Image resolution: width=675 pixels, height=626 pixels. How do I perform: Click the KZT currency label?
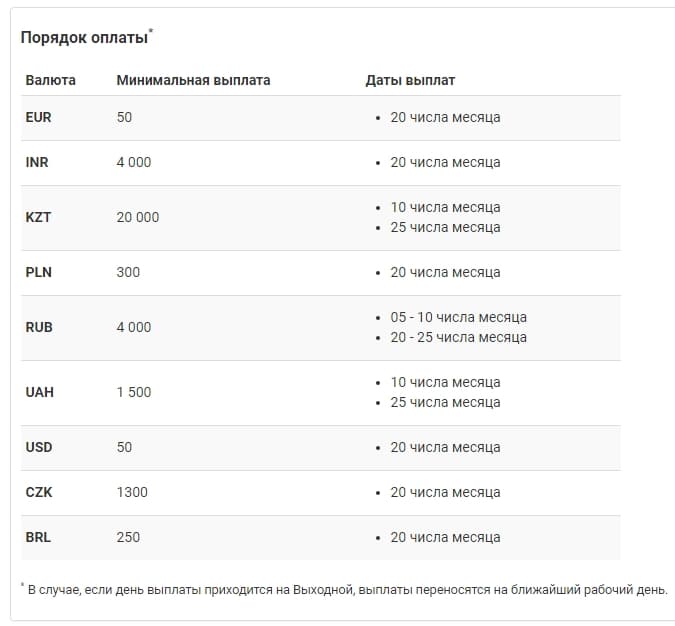pos(38,217)
